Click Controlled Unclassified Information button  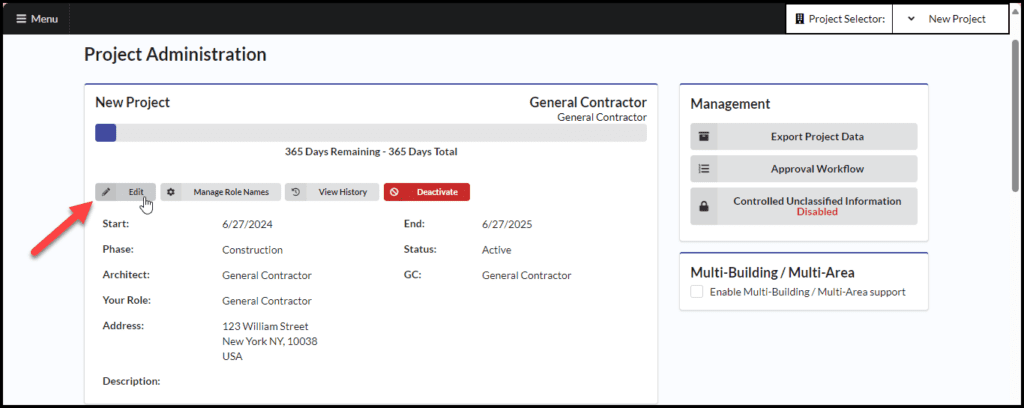pos(804,206)
